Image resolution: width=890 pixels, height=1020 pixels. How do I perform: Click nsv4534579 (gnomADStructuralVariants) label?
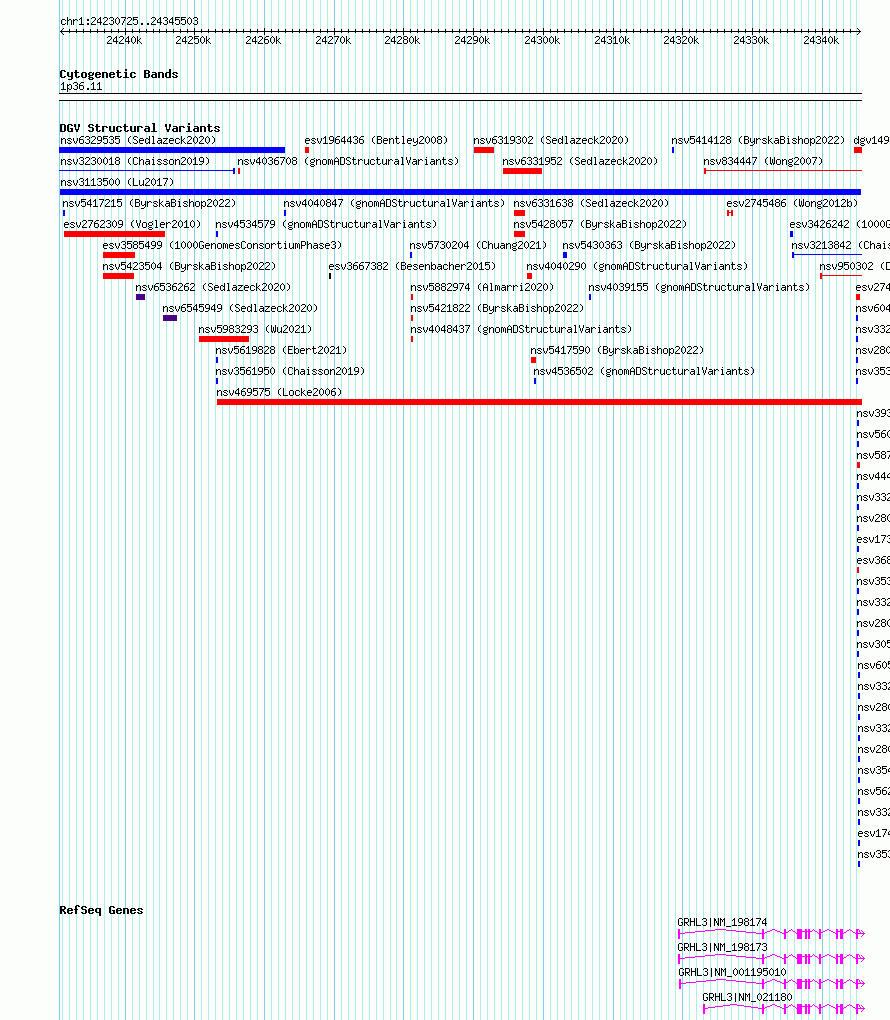[x=327, y=224]
